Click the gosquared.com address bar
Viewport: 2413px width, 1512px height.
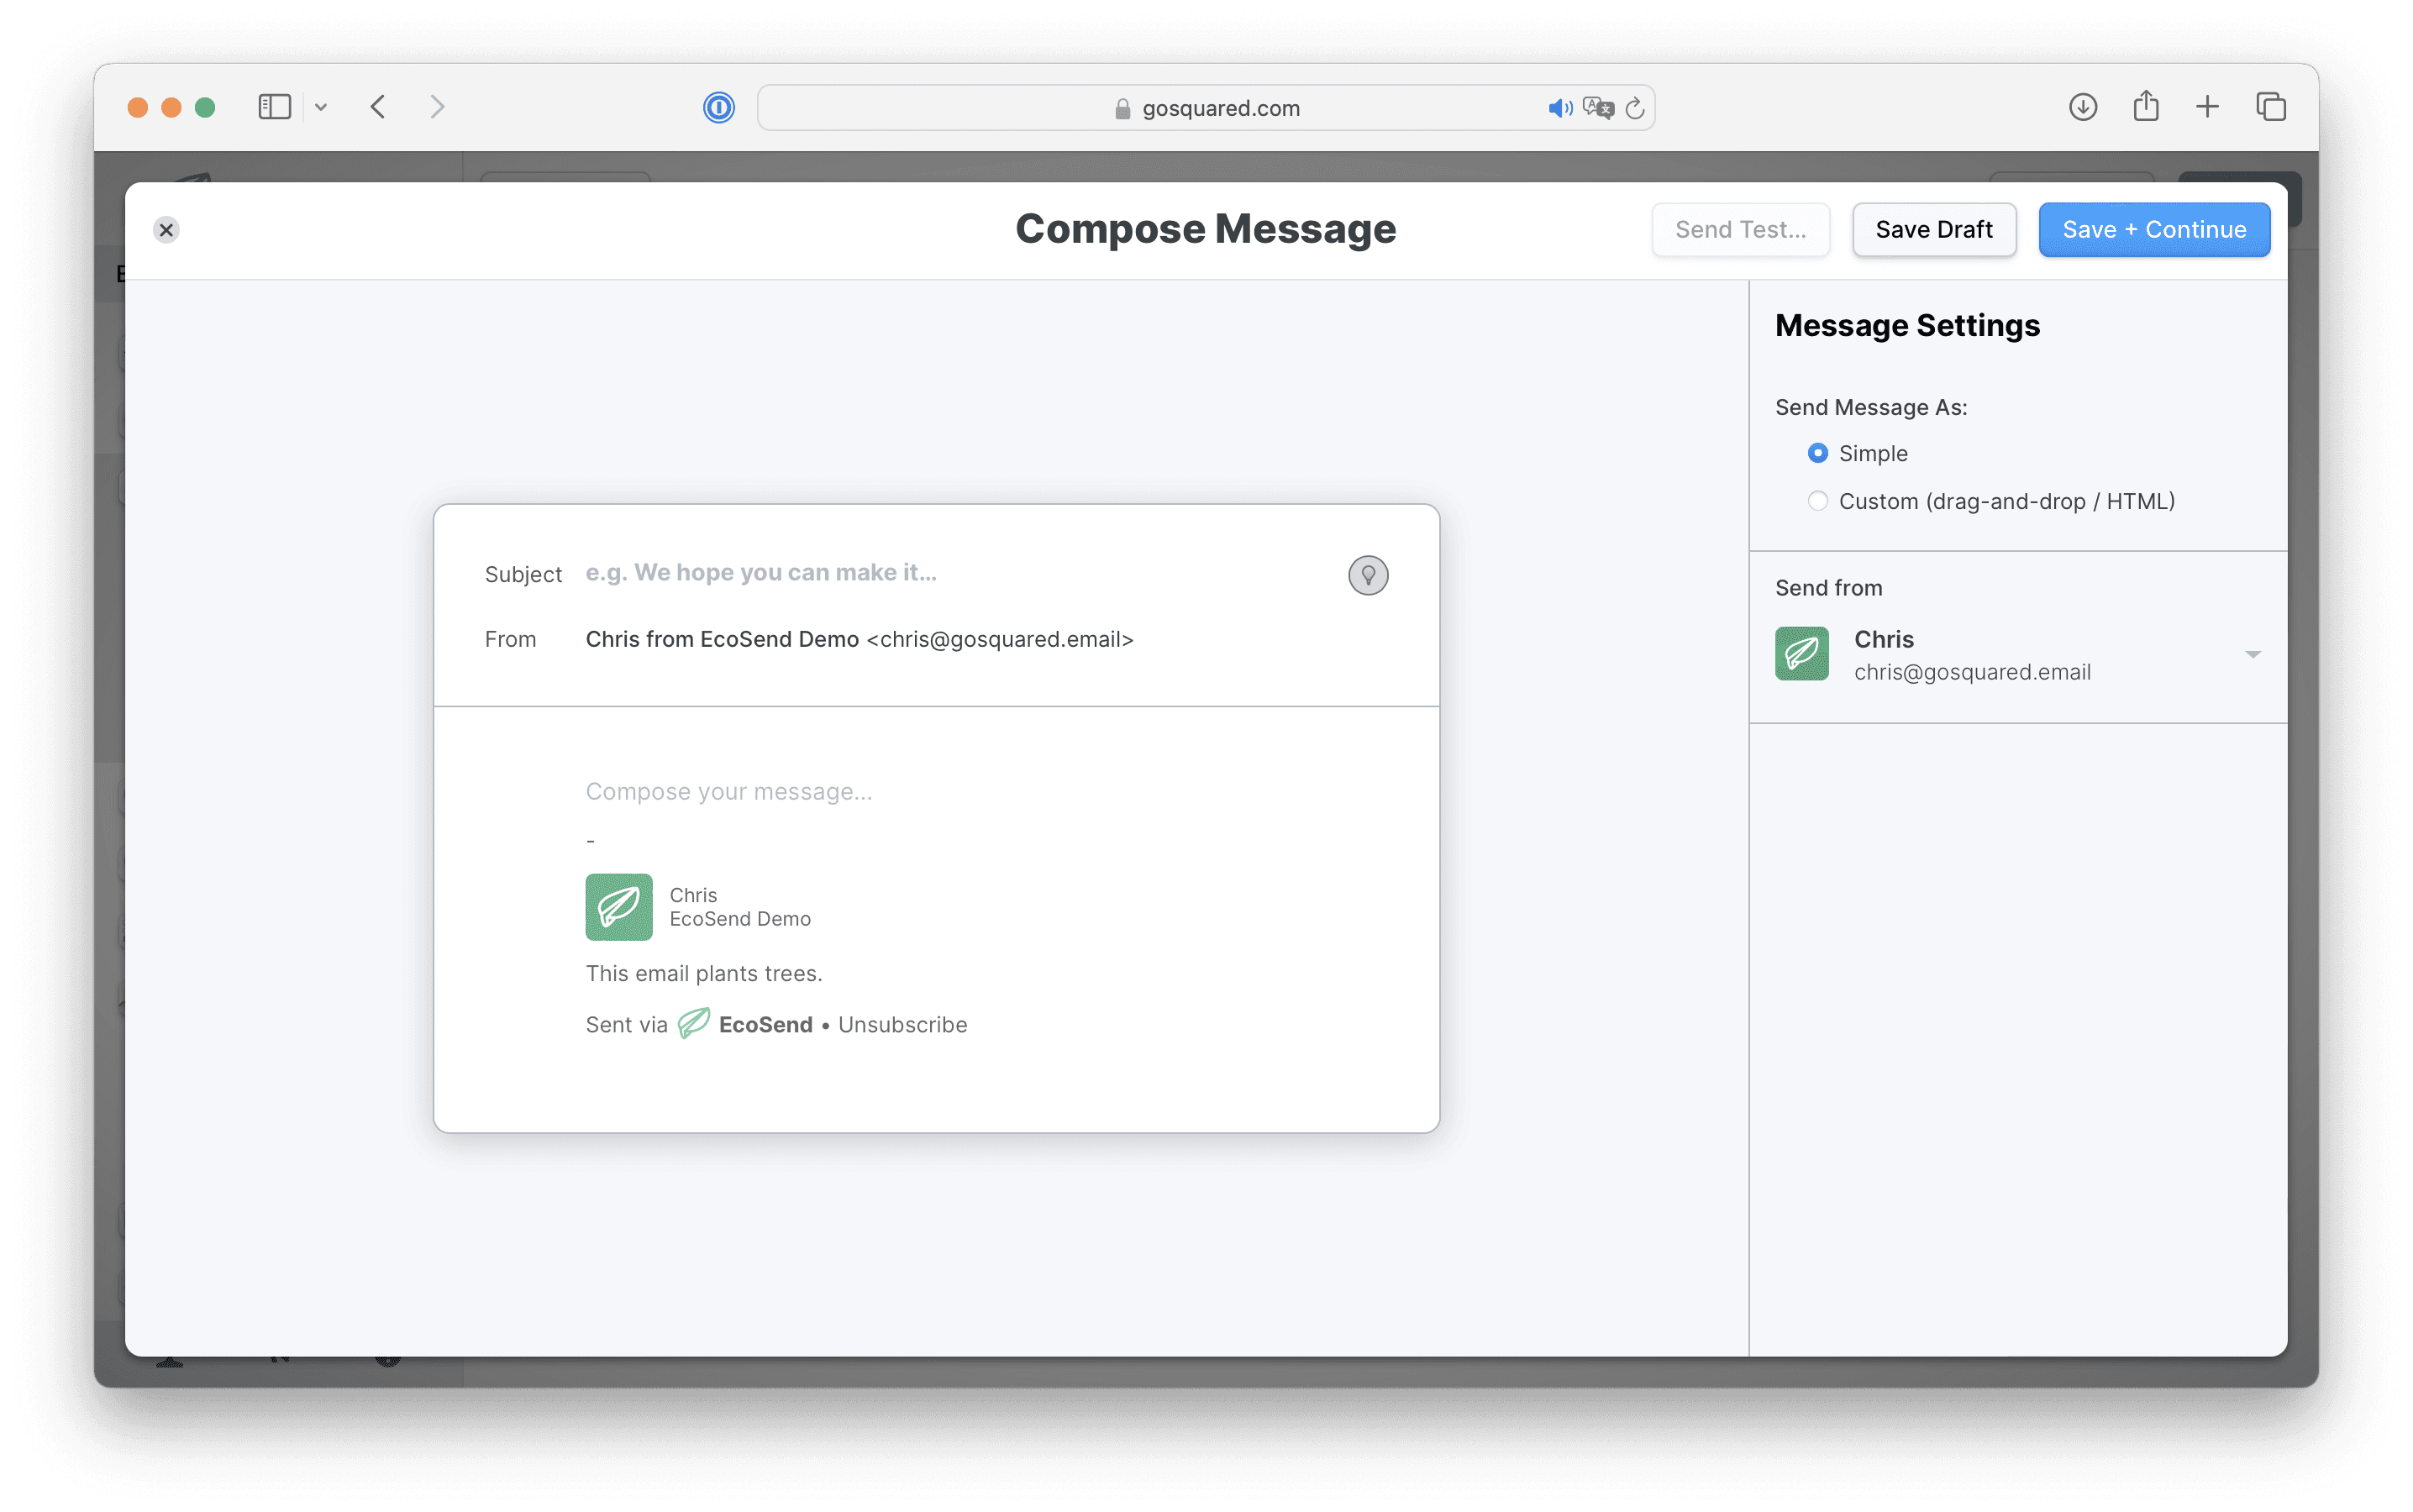point(1205,108)
